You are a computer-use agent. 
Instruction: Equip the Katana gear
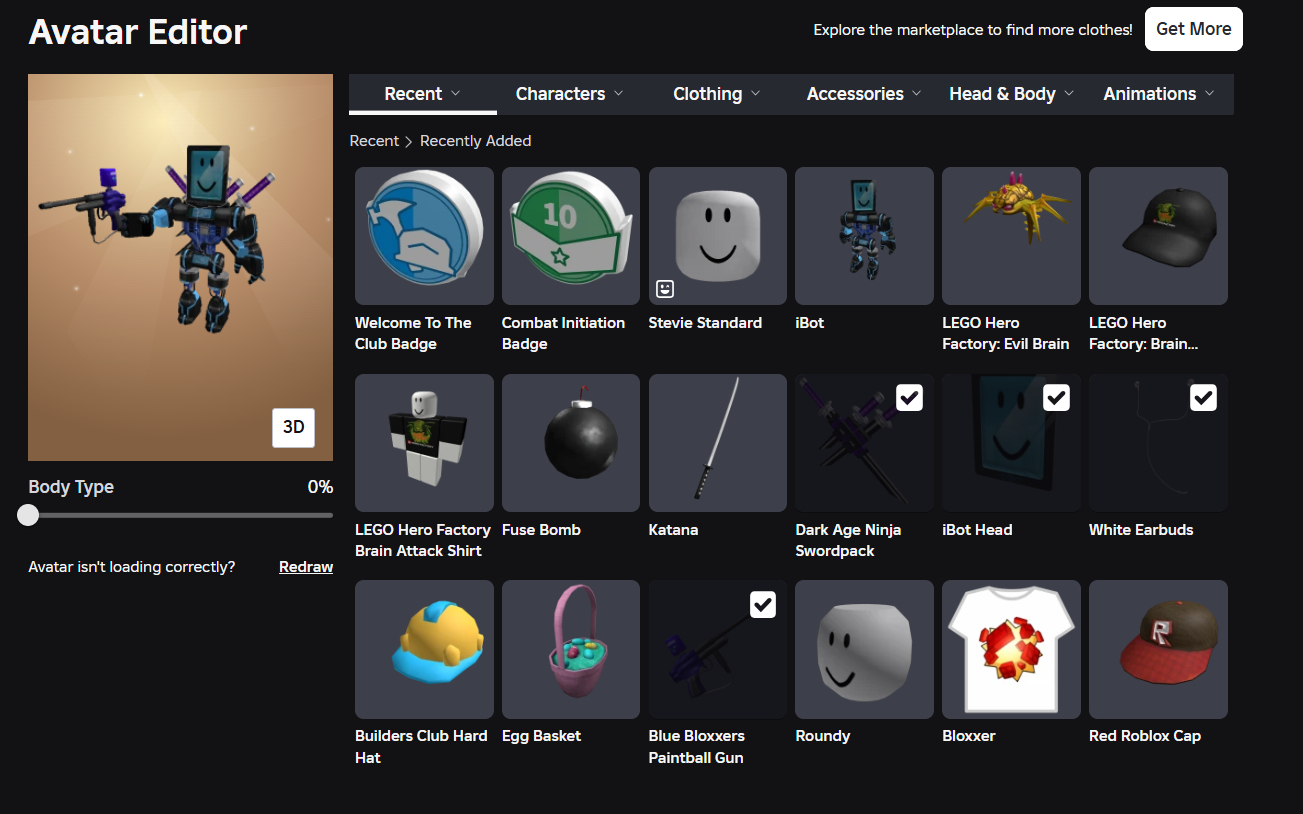[718, 443]
